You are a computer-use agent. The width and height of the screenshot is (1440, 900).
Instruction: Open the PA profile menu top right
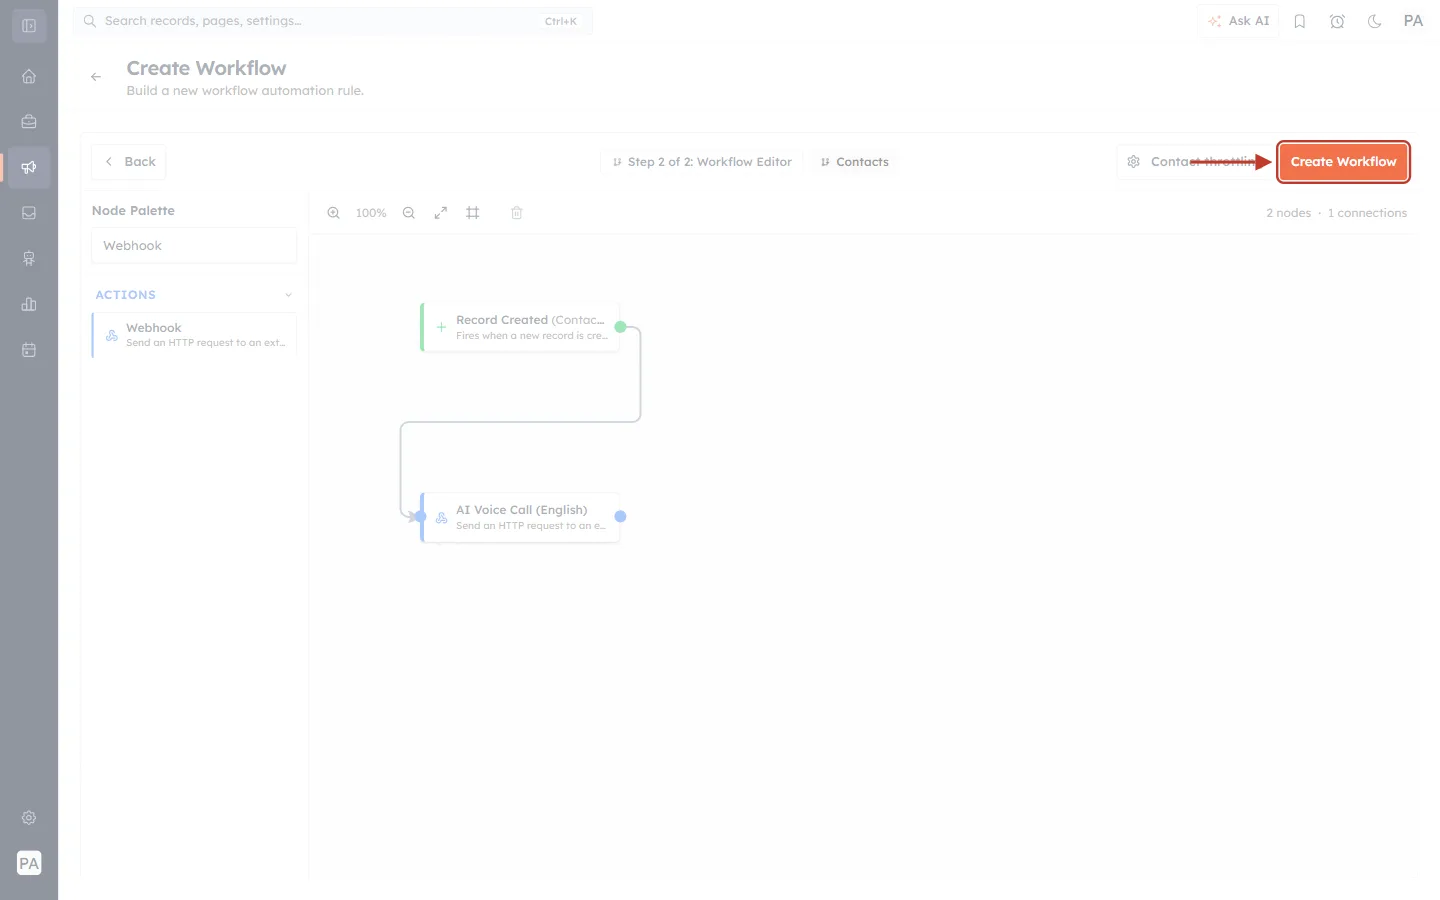pos(1413,21)
